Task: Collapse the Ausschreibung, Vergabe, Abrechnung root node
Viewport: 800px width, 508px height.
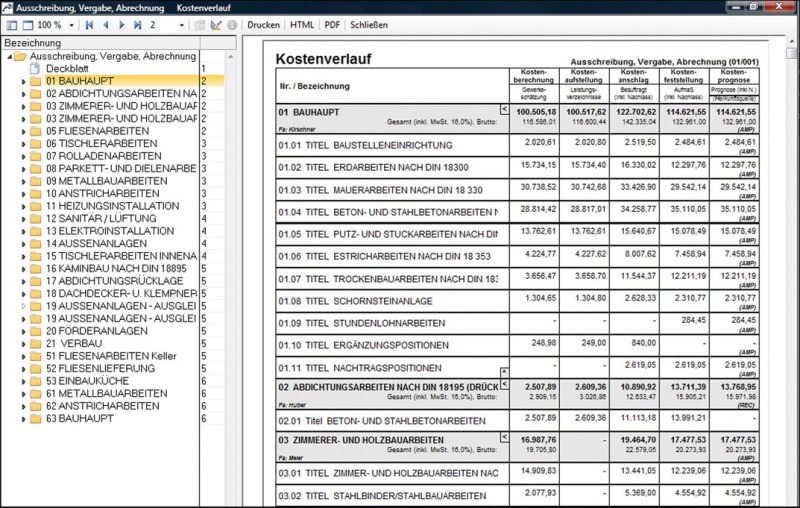Action: [x=10, y=57]
